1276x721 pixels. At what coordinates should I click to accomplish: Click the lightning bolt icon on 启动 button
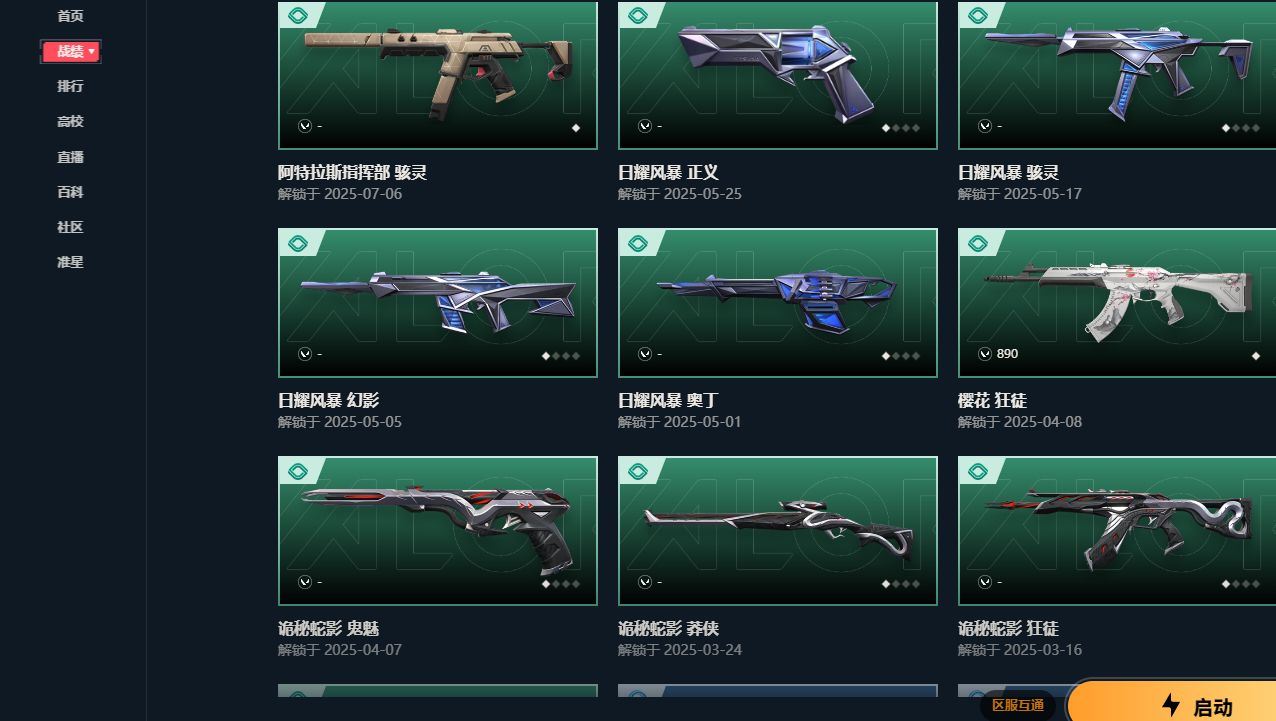tap(1171, 706)
